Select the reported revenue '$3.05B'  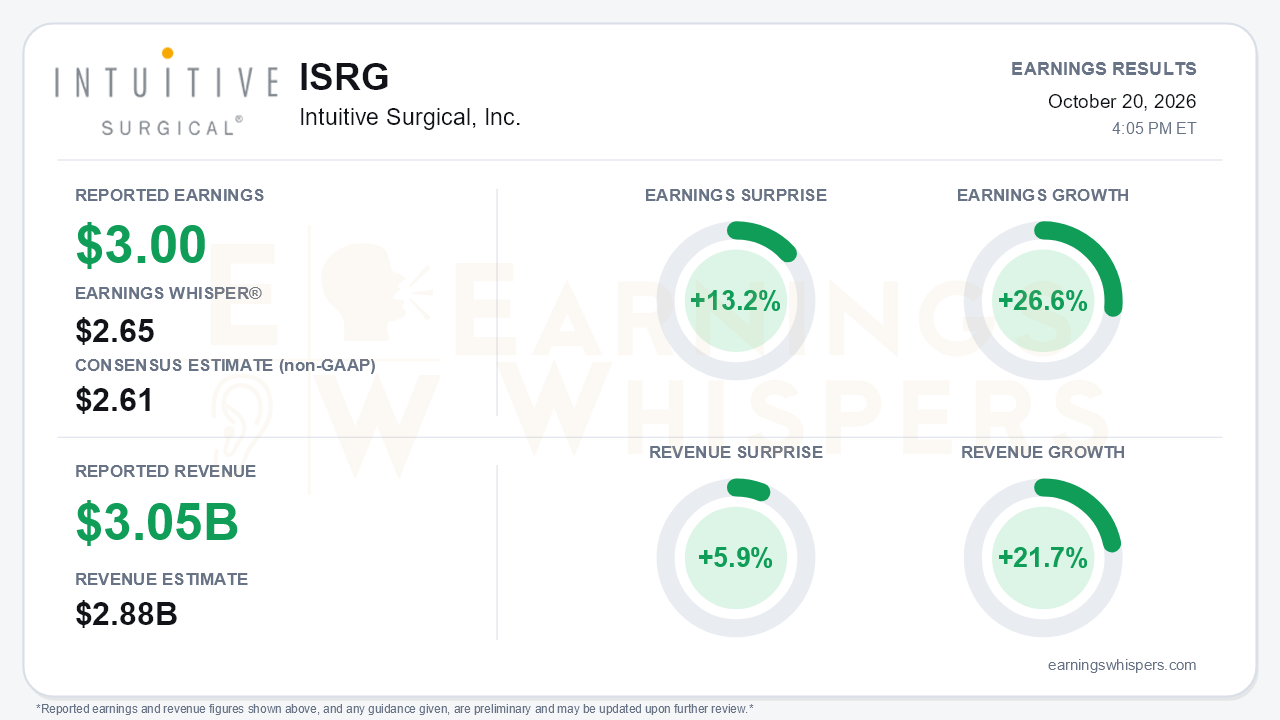(x=157, y=521)
